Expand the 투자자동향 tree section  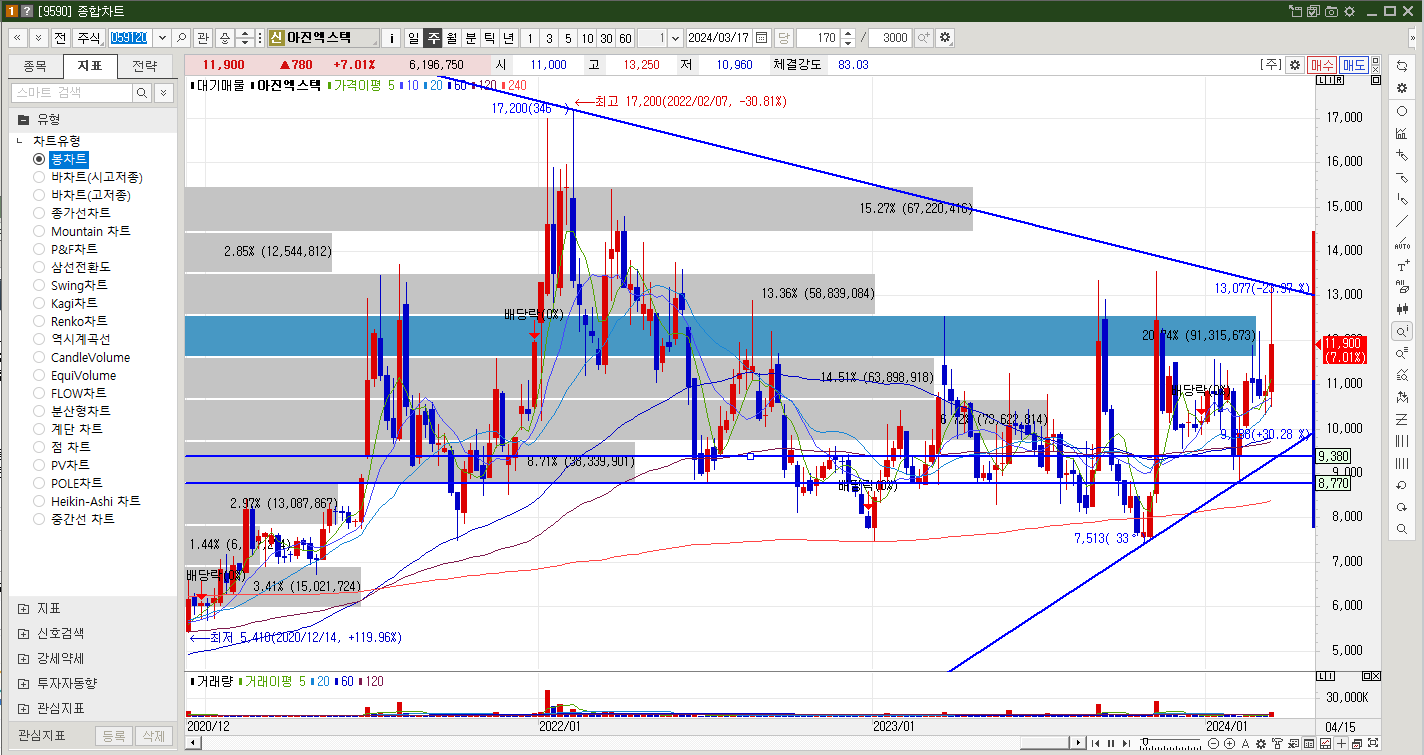23,683
